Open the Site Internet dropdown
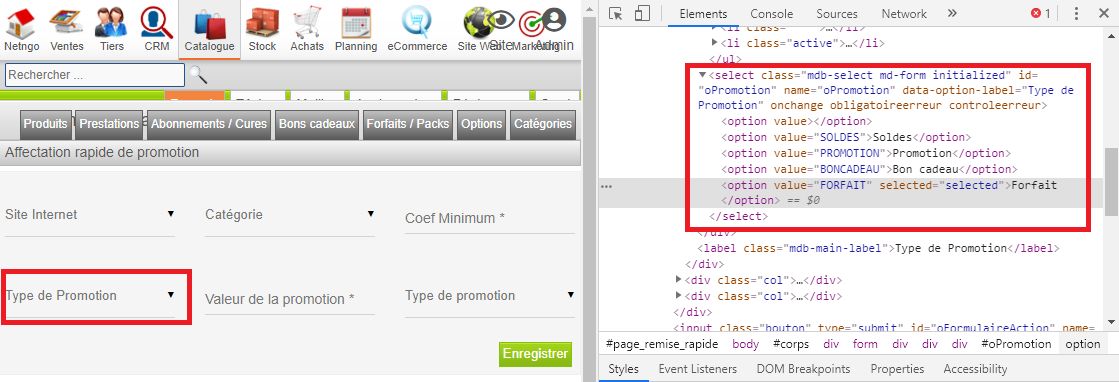1119x382 pixels. (90, 215)
